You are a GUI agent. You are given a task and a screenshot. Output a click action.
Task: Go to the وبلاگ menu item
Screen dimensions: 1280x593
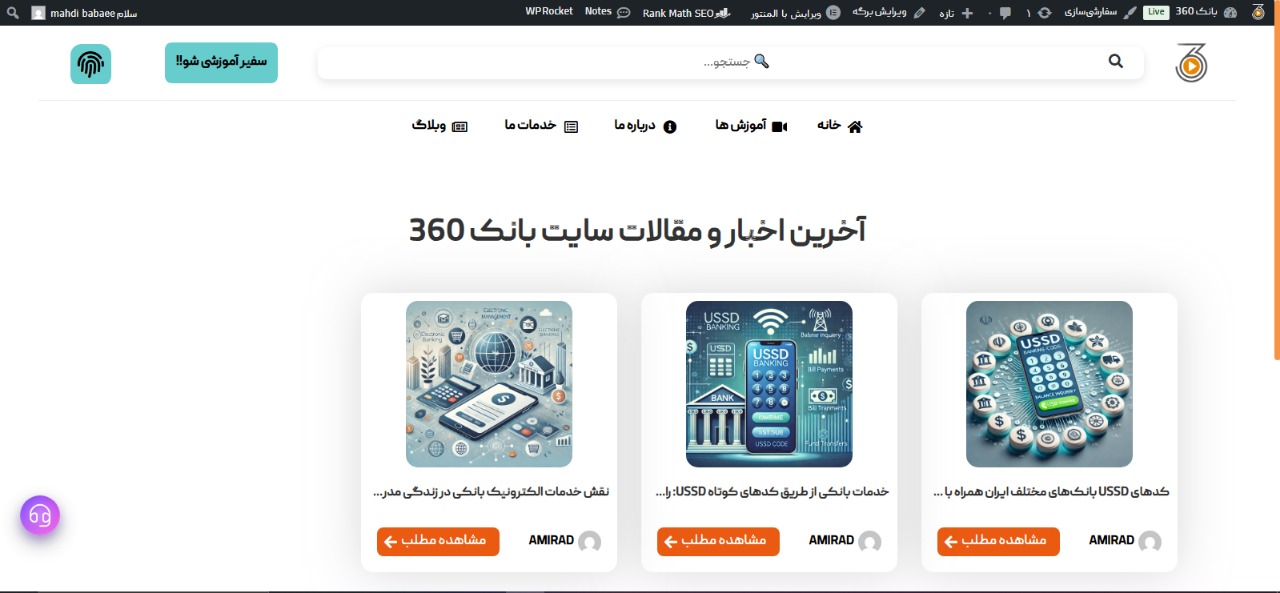[x=440, y=125]
